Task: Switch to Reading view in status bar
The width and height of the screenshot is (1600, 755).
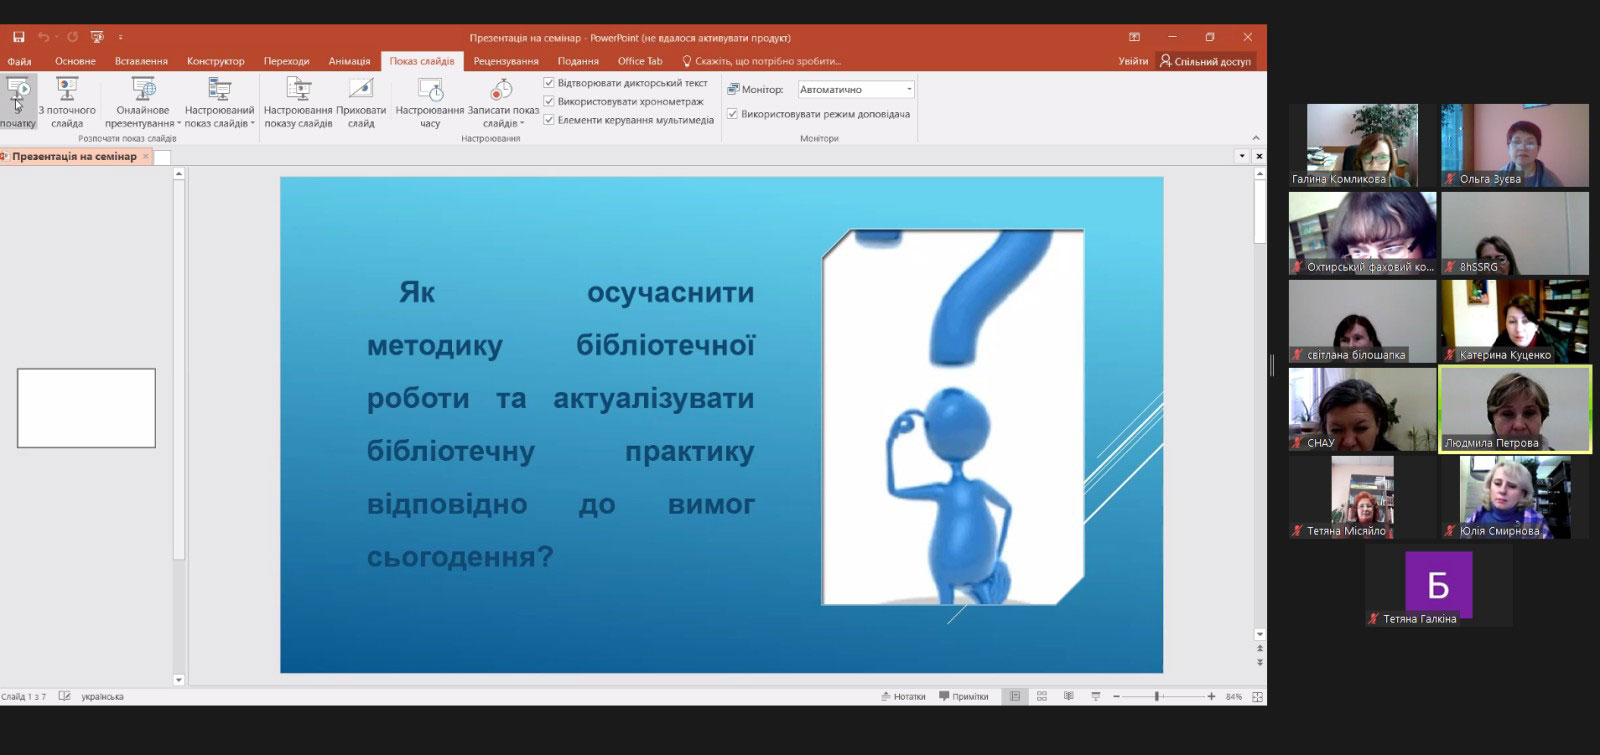Action: pos(1069,696)
